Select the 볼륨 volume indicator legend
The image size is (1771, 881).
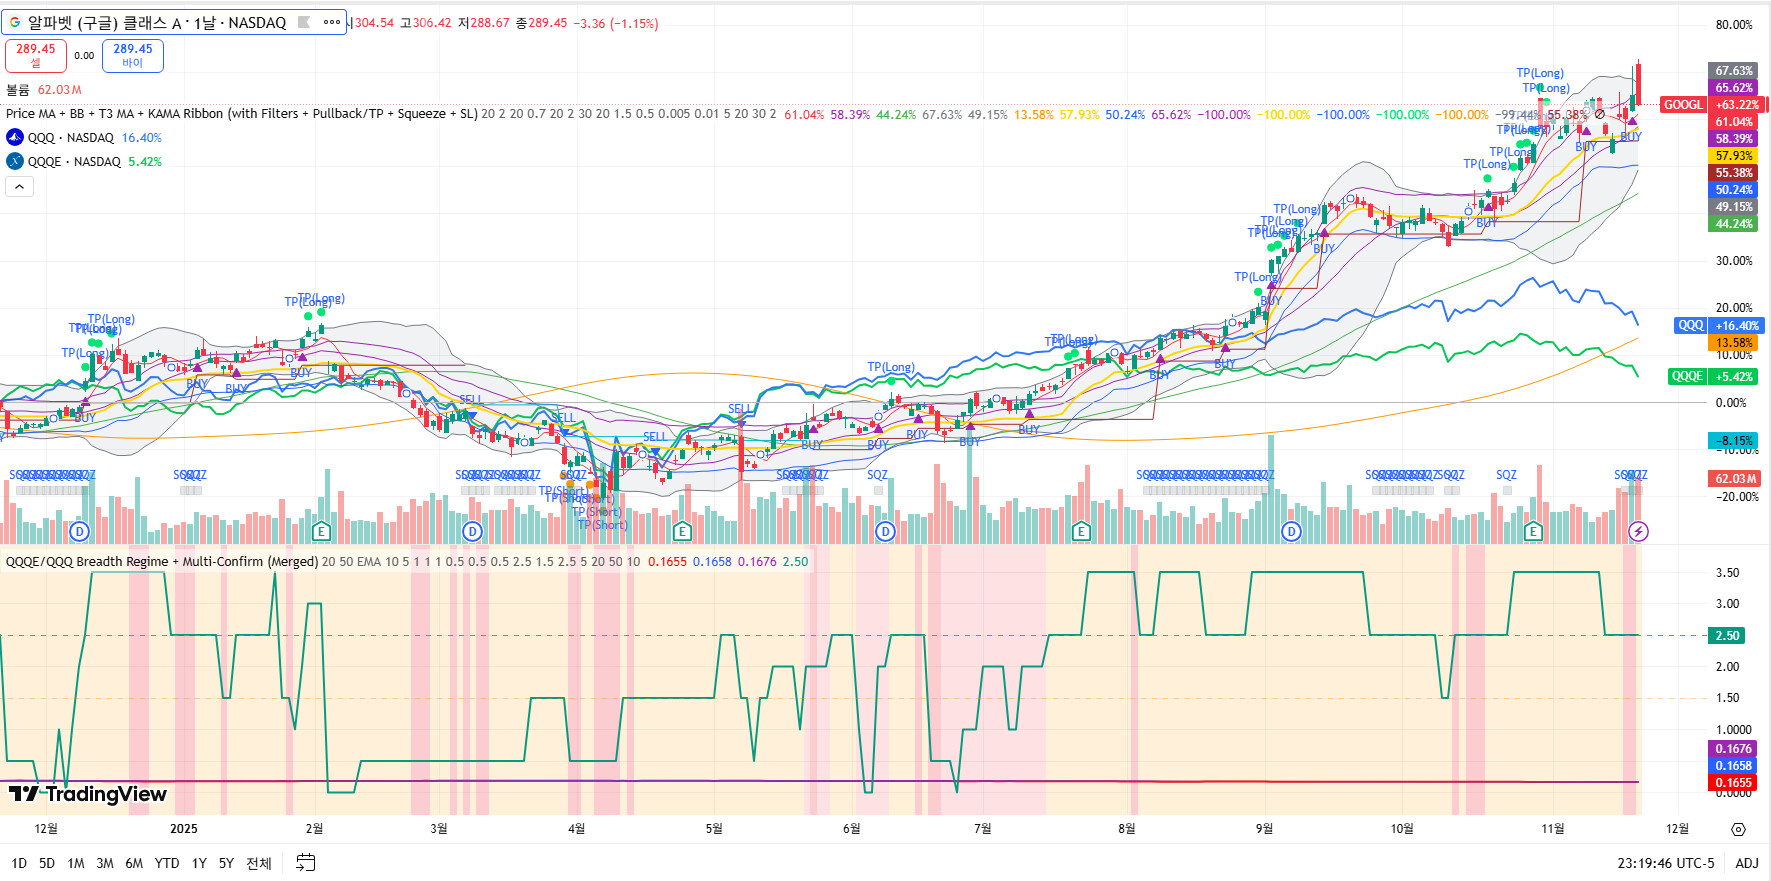point(18,89)
